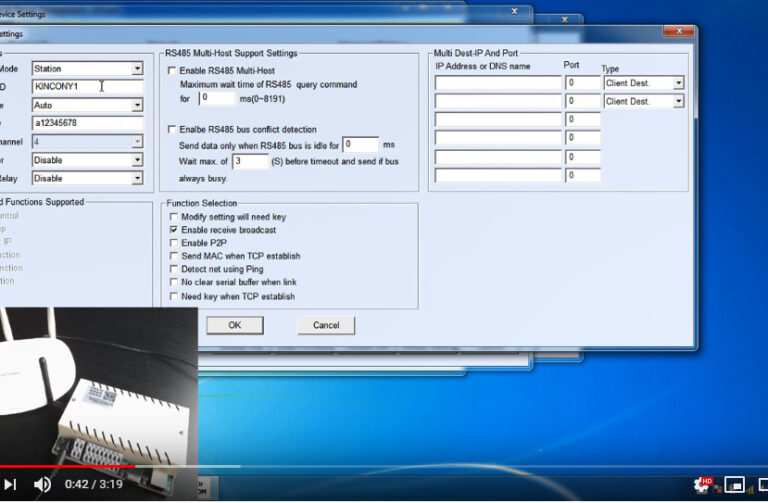Toggle miniplayer icon in video controls
The height and width of the screenshot is (503, 768).
pyautogui.click(x=734, y=485)
